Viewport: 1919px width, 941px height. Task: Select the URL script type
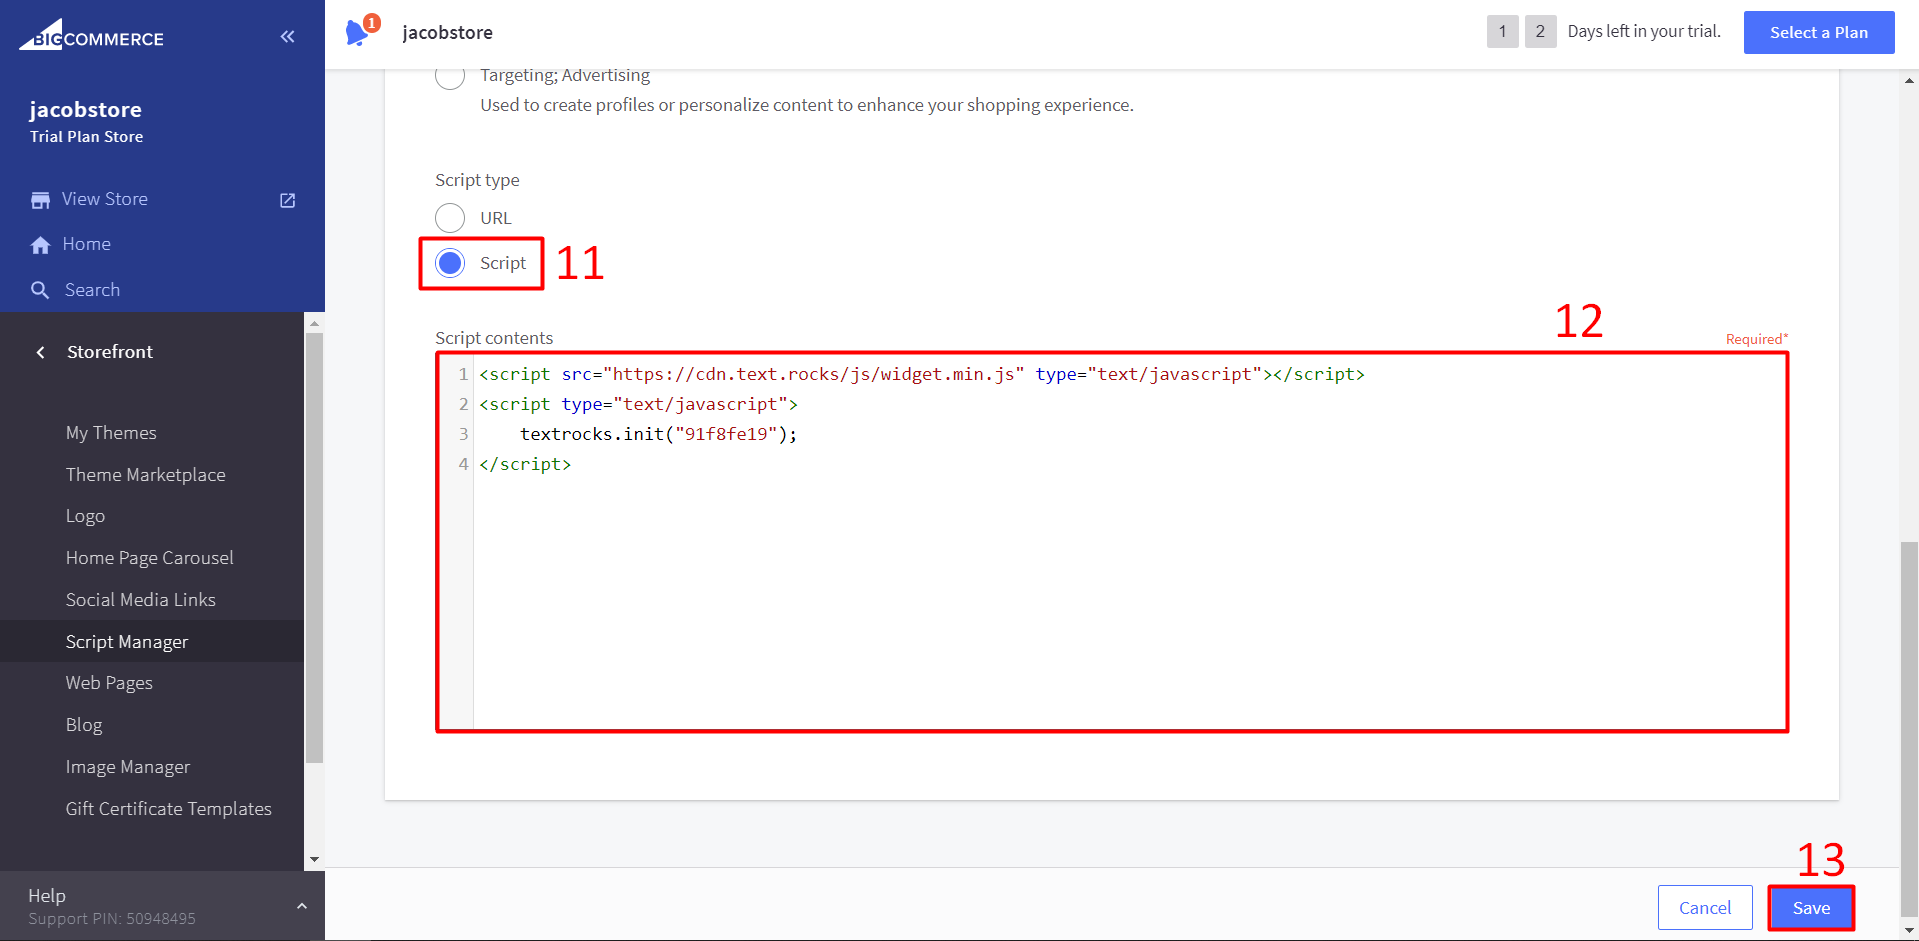pyautogui.click(x=450, y=218)
